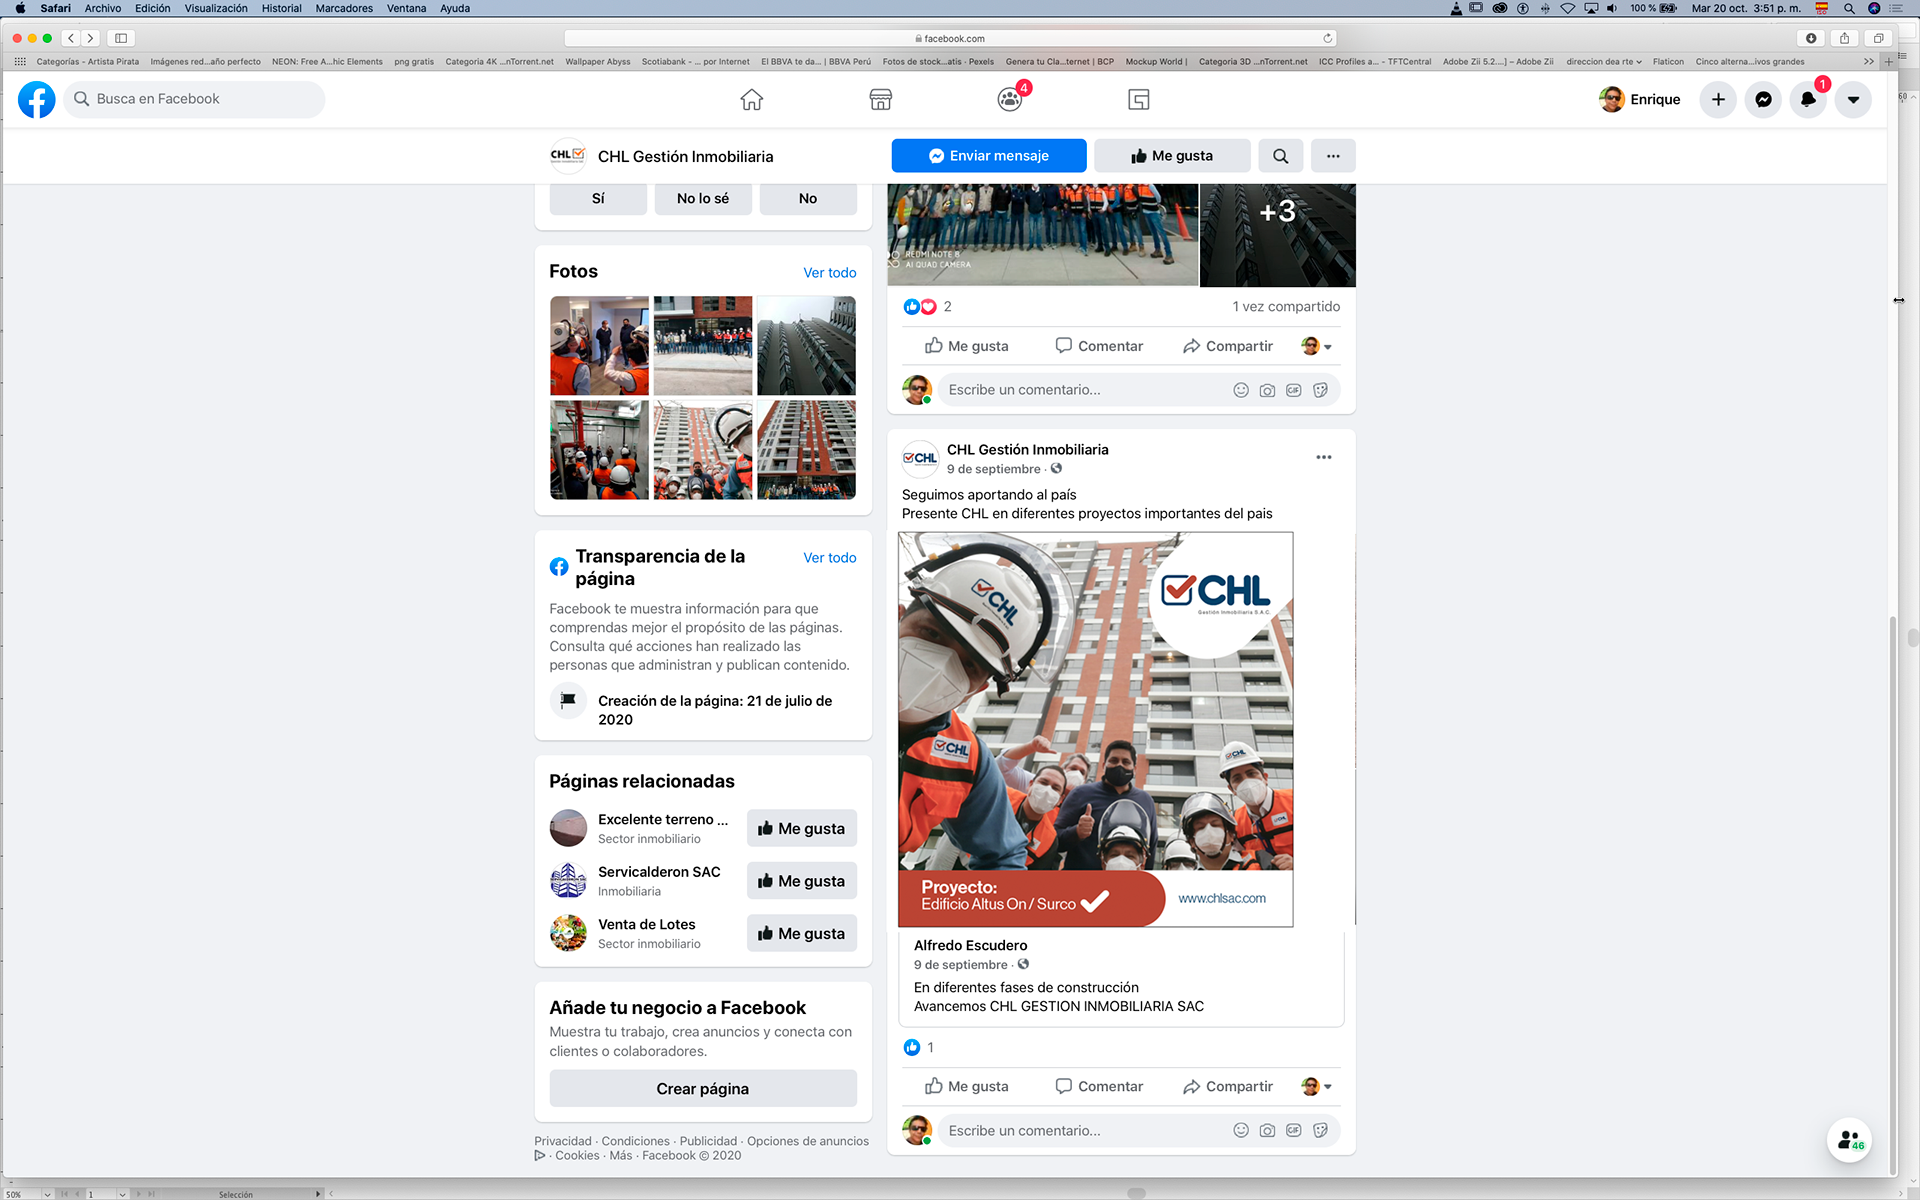Click the Safari share icon
Image resolution: width=1920 pixels, height=1200 pixels.
pos(1844,38)
